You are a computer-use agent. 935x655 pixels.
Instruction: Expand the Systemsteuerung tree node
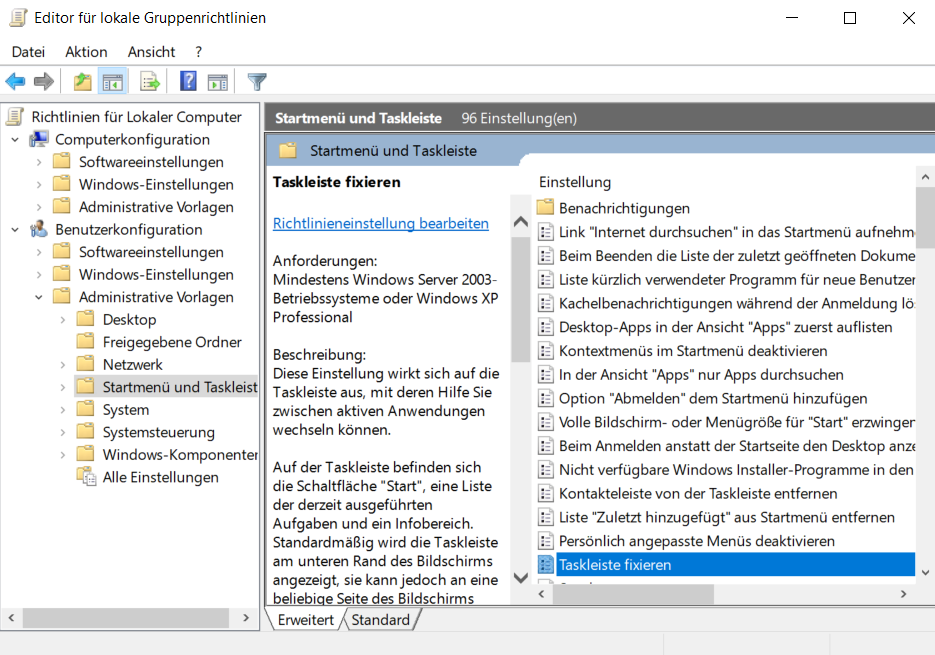(x=63, y=432)
